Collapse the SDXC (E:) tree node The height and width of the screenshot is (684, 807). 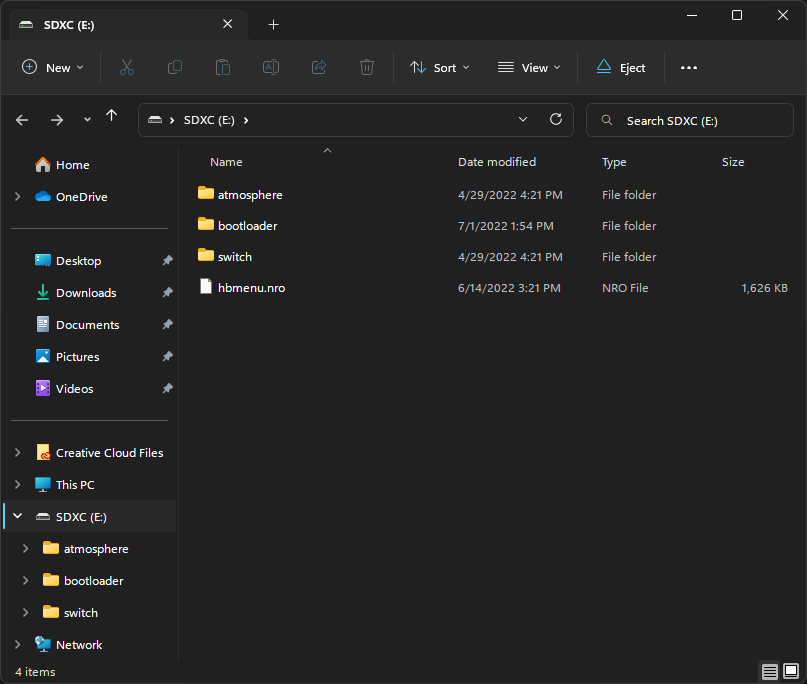click(x=17, y=517)
